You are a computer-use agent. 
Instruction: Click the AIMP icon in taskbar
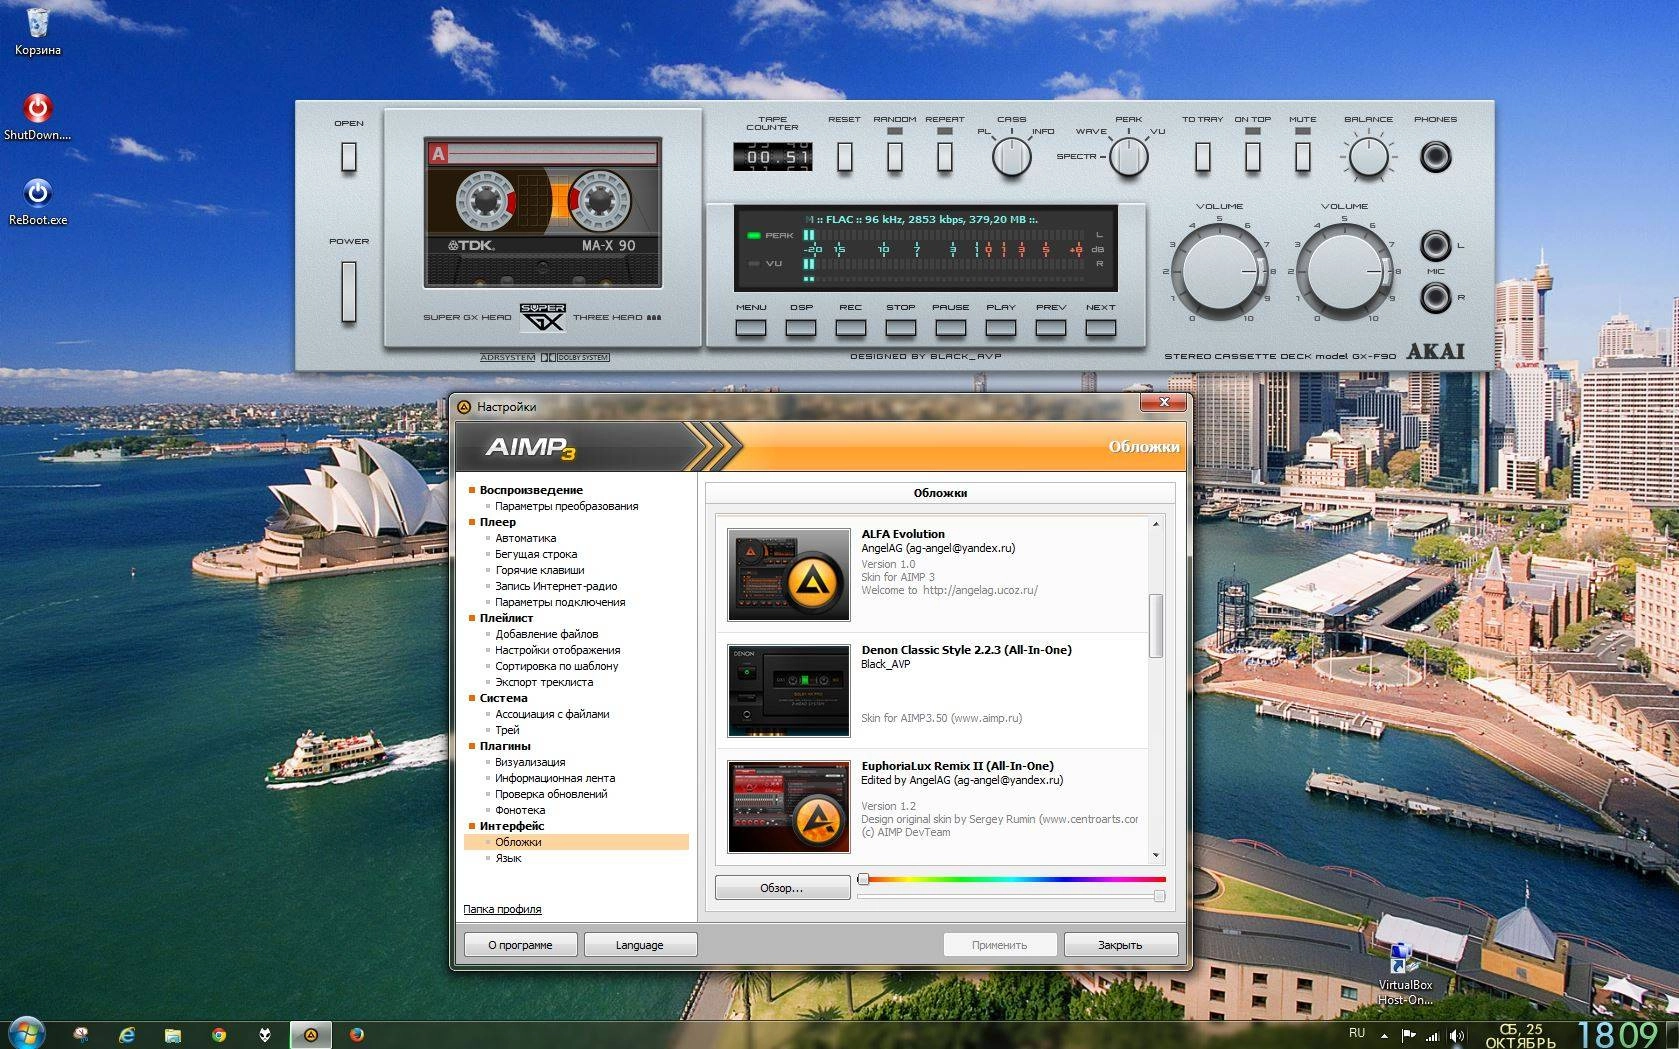[x=311, y=1035]
